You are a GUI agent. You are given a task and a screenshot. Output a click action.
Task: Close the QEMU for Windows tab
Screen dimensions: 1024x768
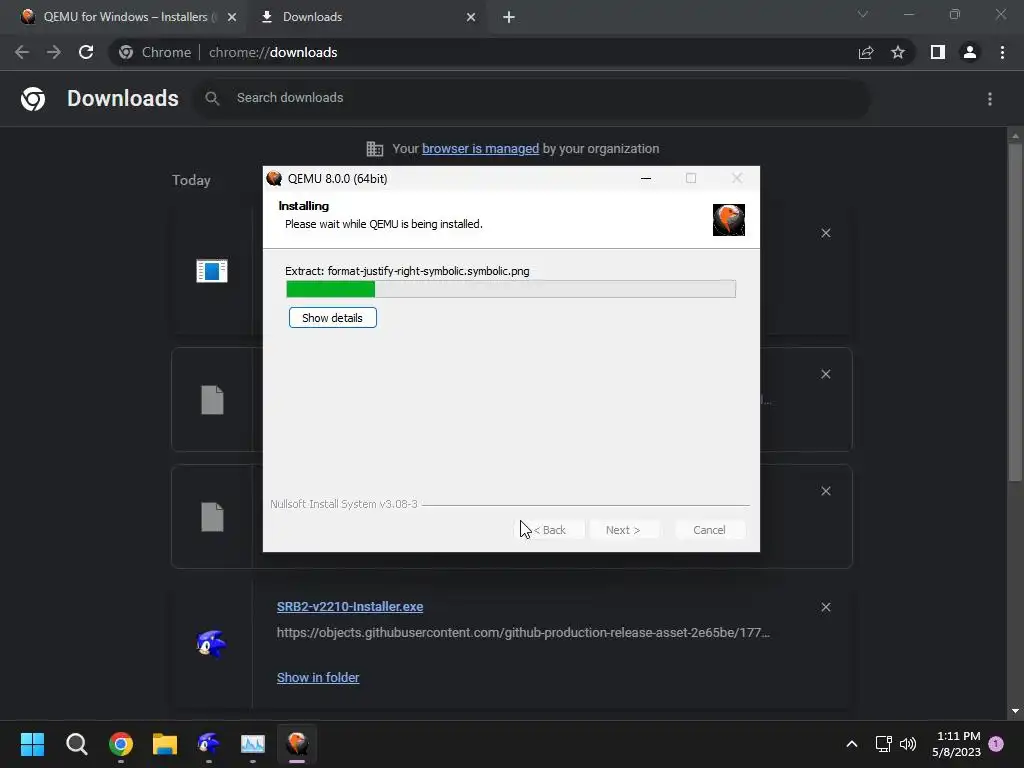pyautogui.click(x=232, y=17)
